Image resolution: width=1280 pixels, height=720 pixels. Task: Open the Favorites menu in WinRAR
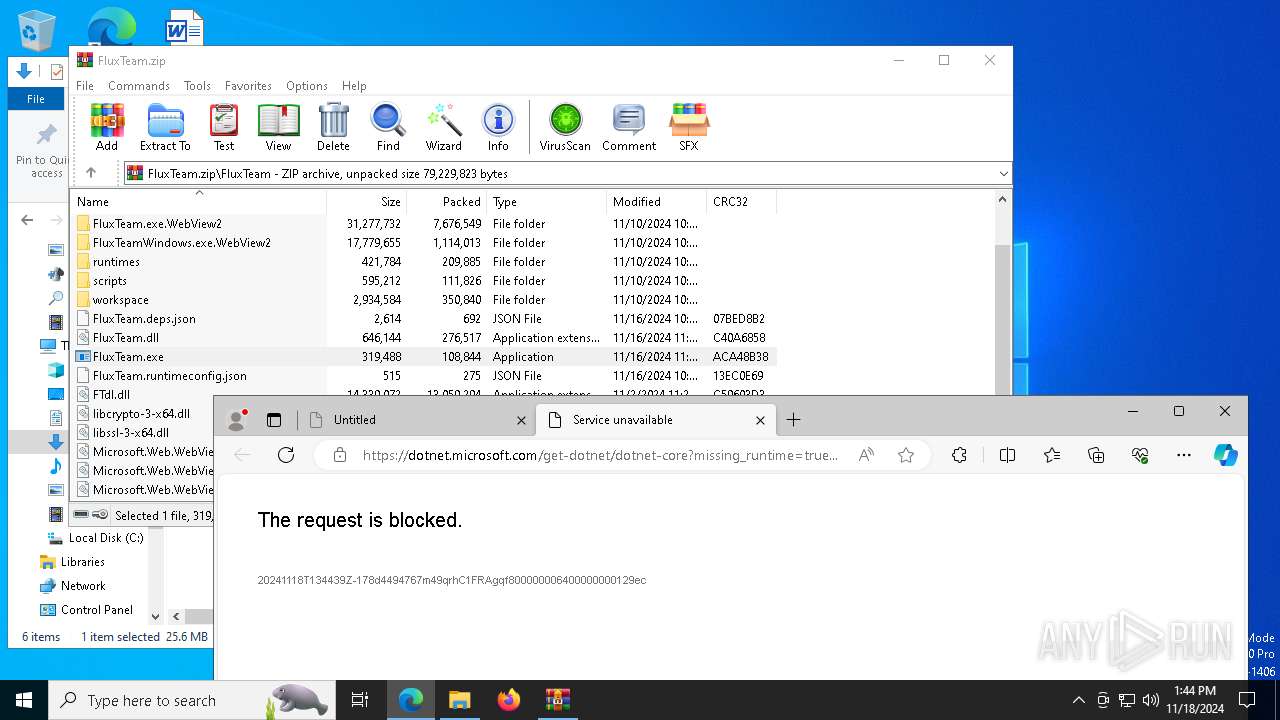click(248, 86)
